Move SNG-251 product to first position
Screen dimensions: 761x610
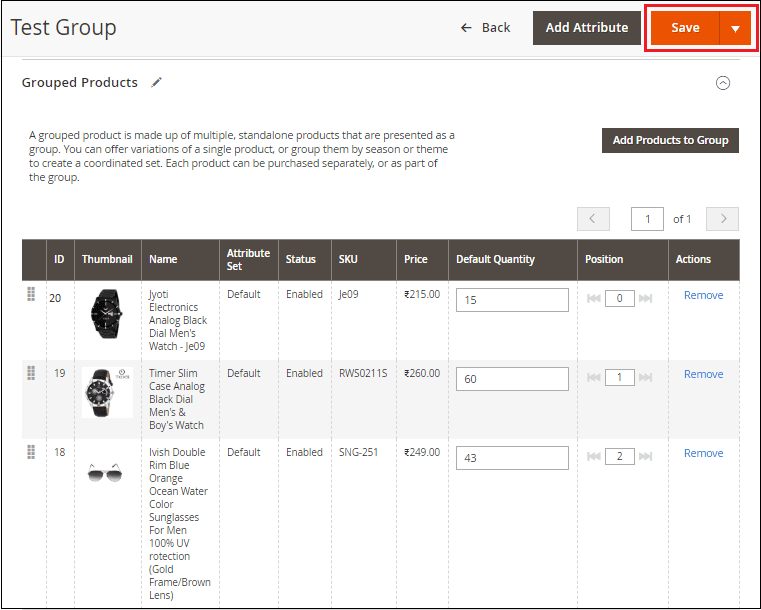pyautogui.click(x=594, y=457)
